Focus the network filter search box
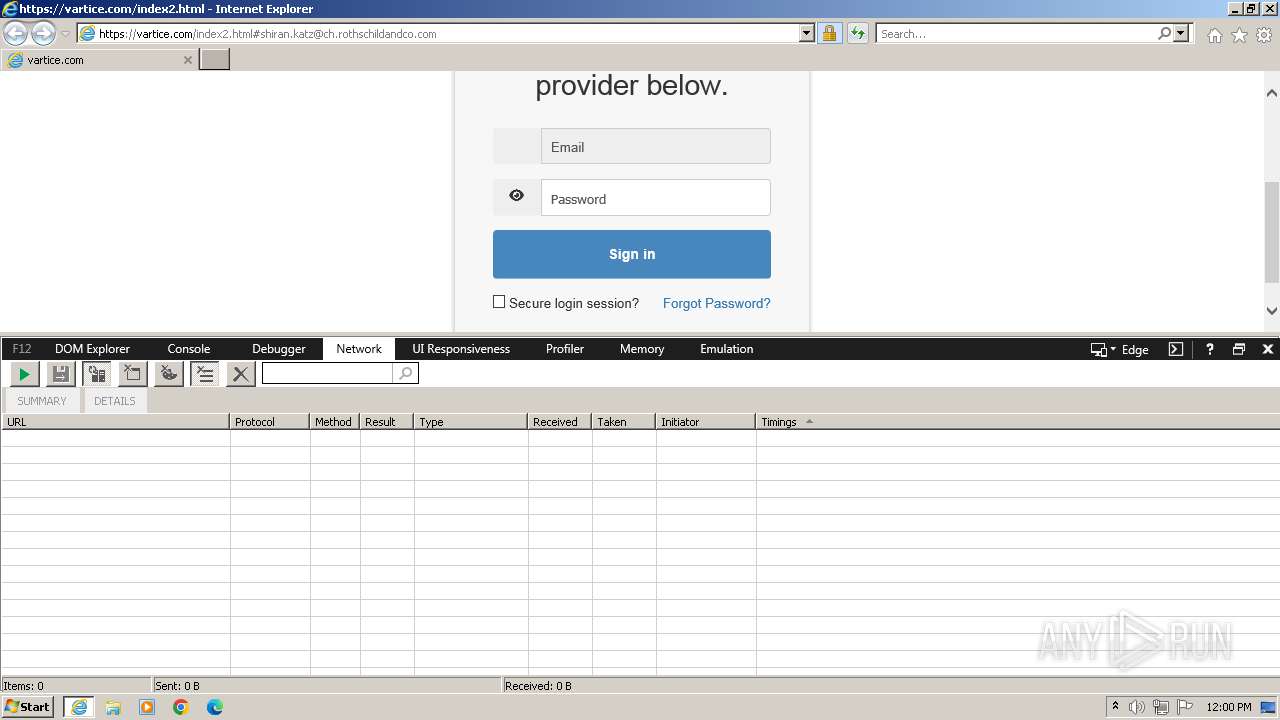This screenshot has width=1280, height=720. click(328, 373)
